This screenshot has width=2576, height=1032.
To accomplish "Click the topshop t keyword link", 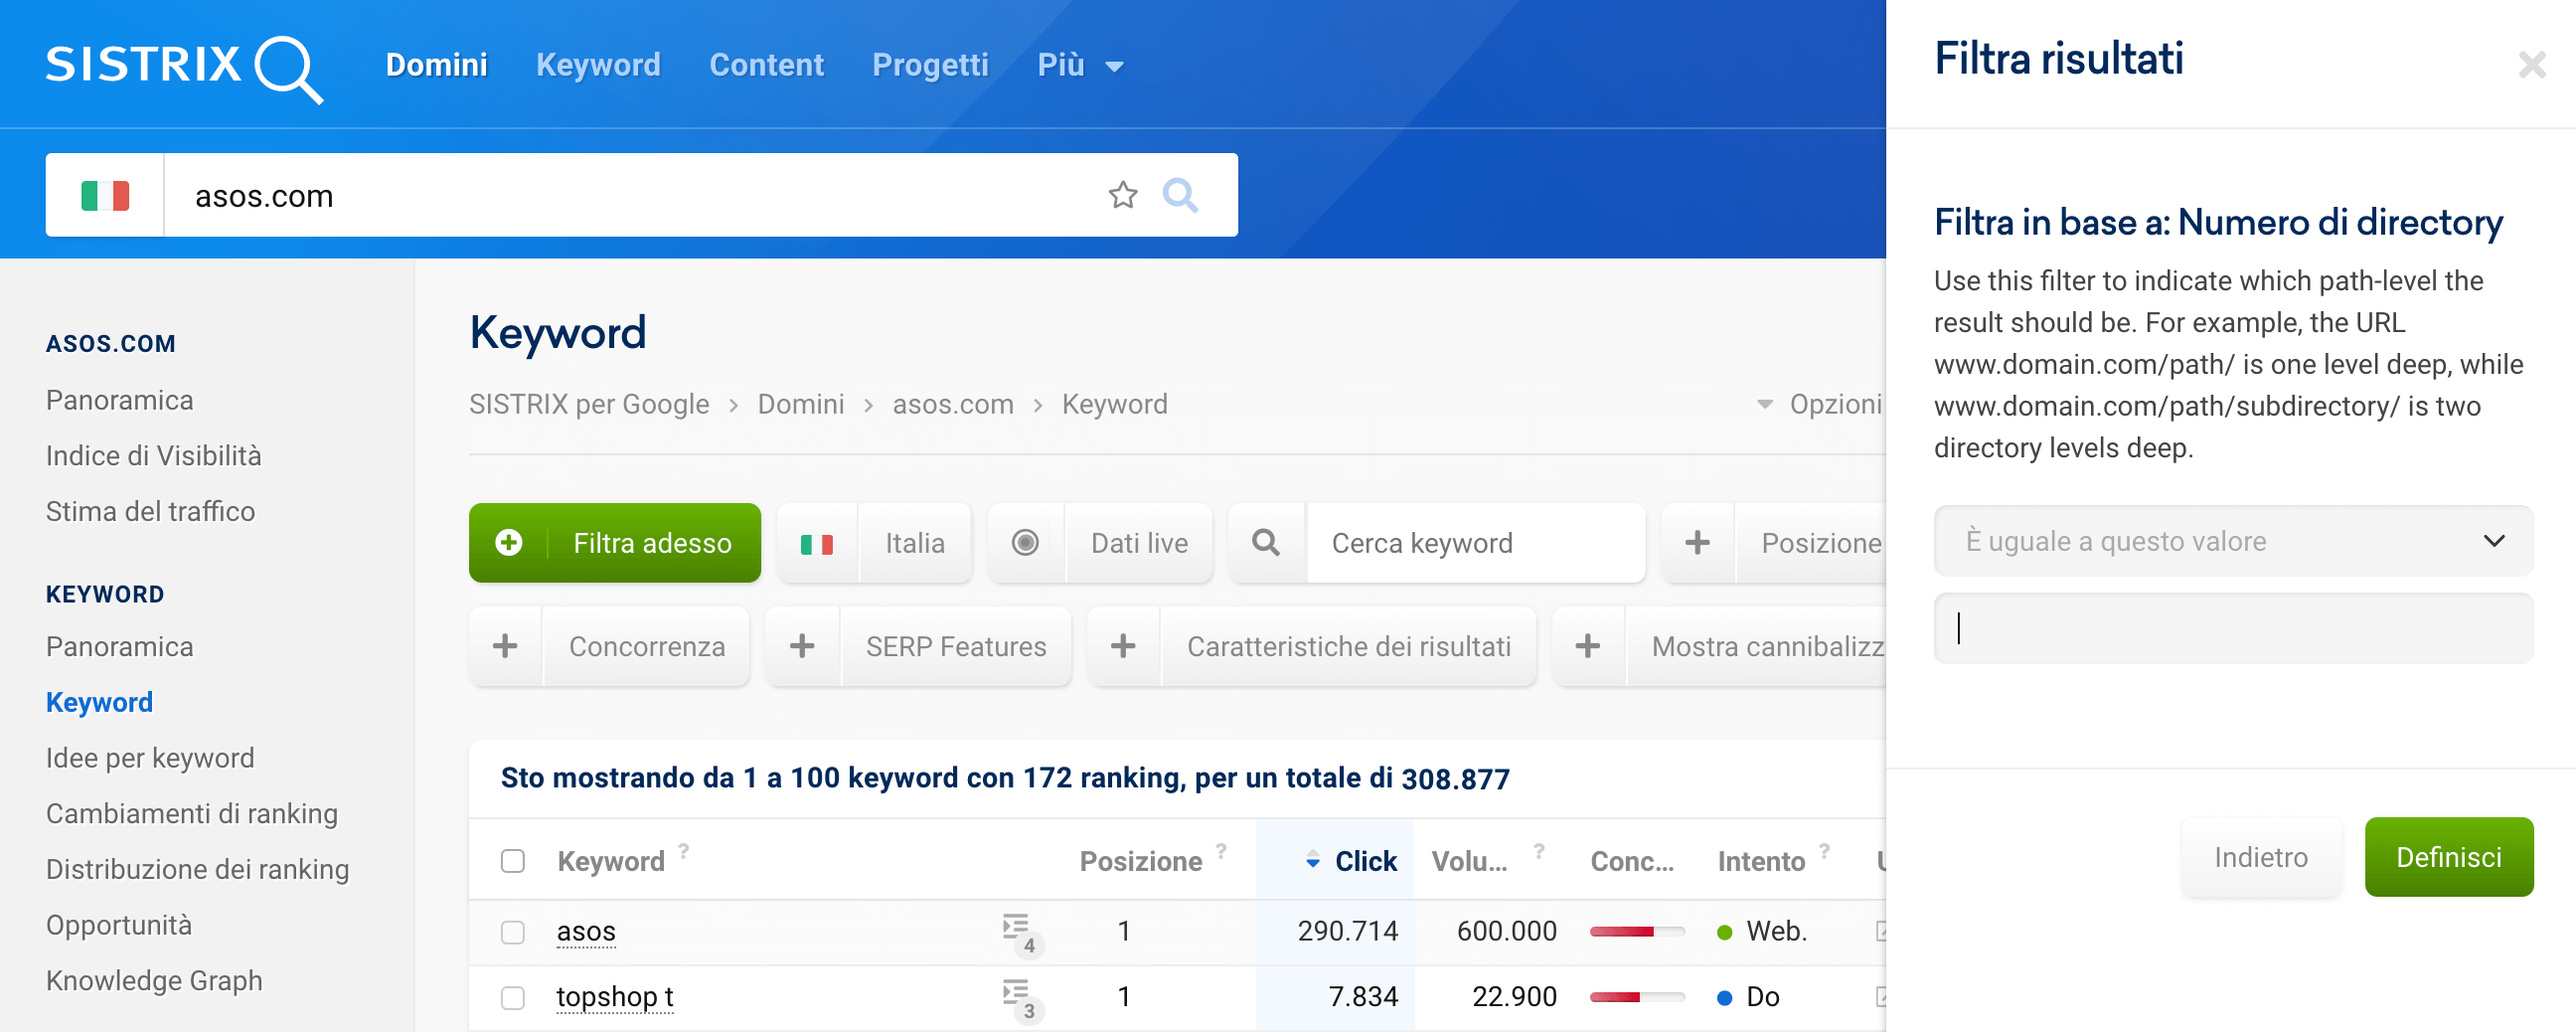I will (x=615, y=998).
